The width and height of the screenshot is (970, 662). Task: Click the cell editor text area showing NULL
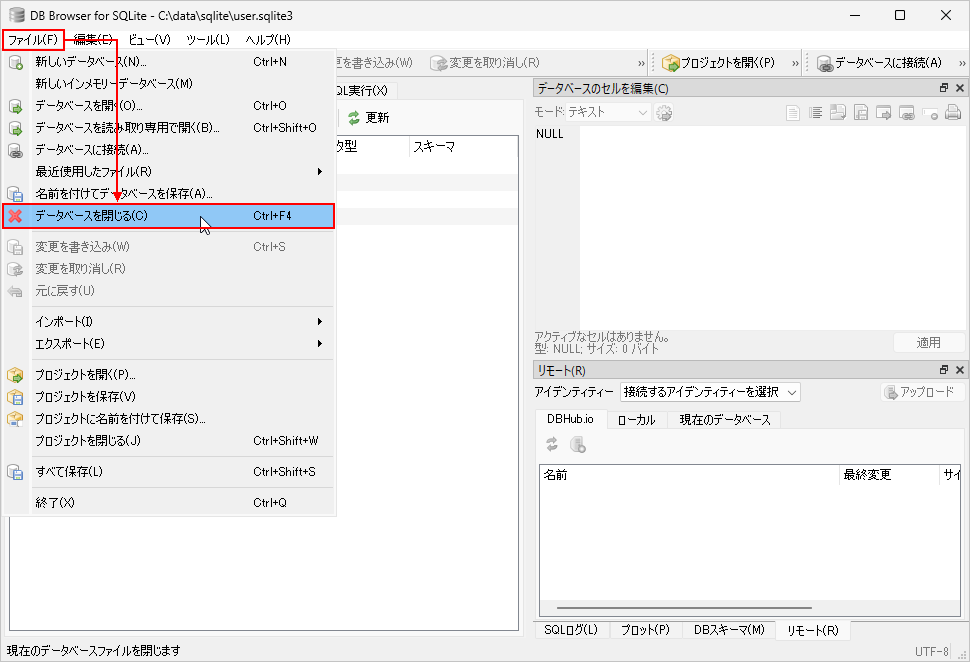click(x=750, y=228)
